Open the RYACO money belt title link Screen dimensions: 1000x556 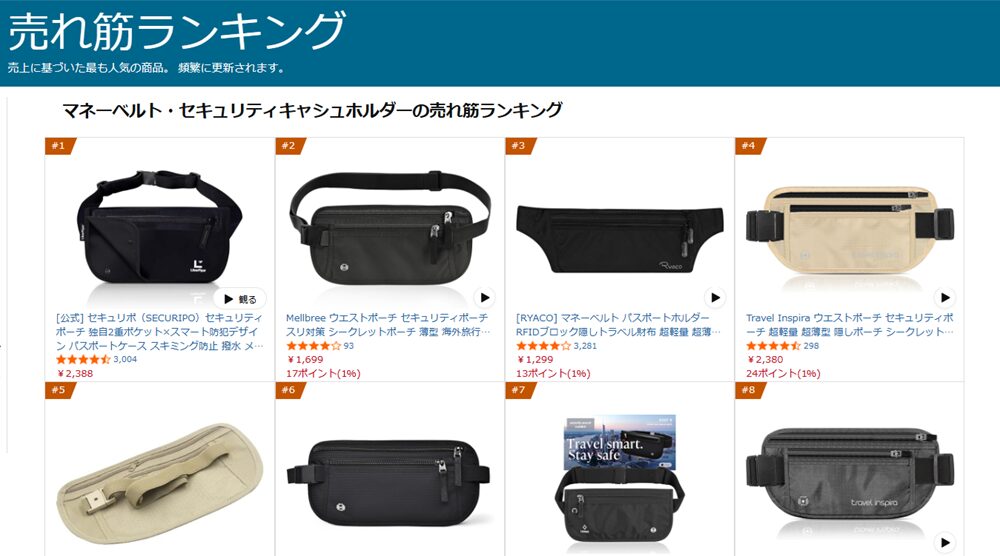pyautogui.click(x=618, y=325)
